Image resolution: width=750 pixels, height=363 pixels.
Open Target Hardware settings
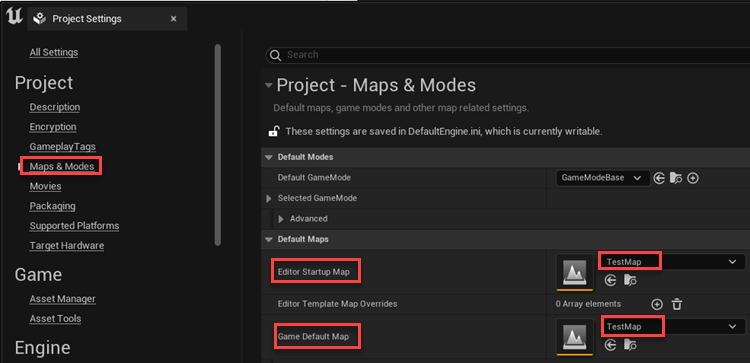[x=66, y=246]
